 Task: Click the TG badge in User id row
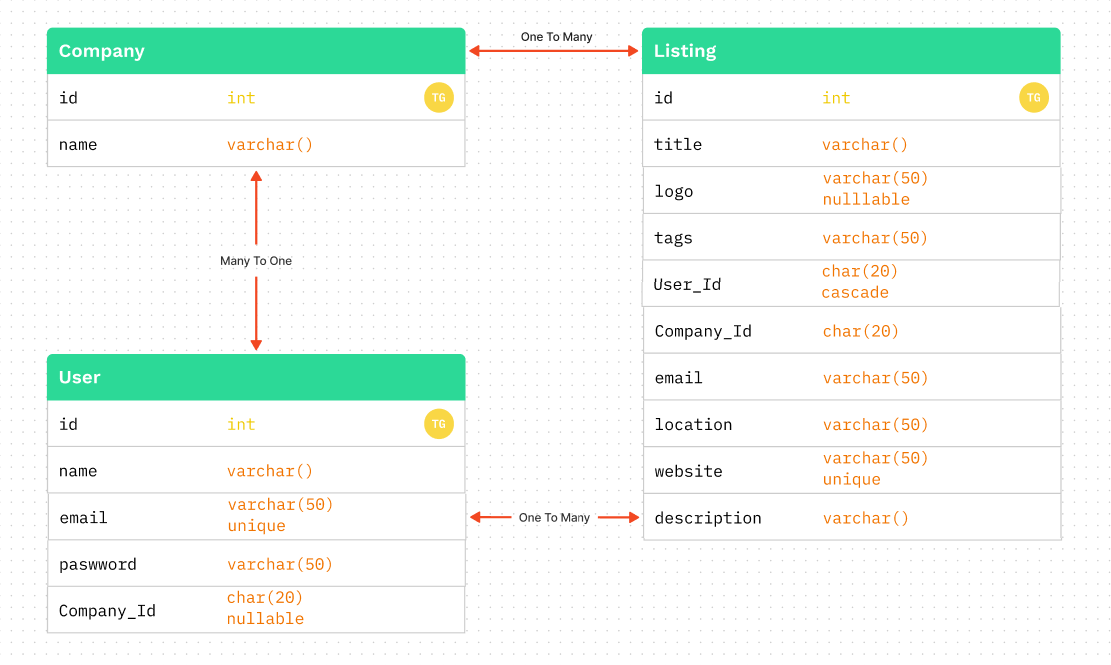click(x=439, y=424)
